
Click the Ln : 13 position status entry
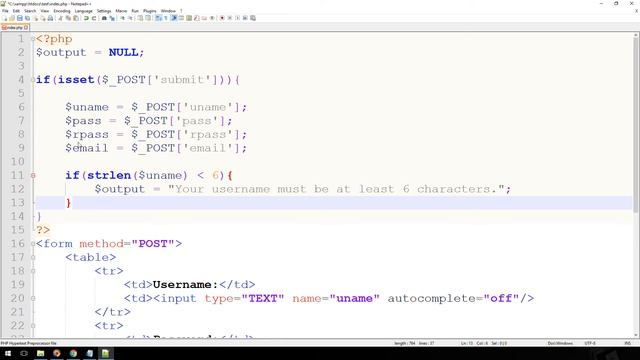[x=467, y=343]
